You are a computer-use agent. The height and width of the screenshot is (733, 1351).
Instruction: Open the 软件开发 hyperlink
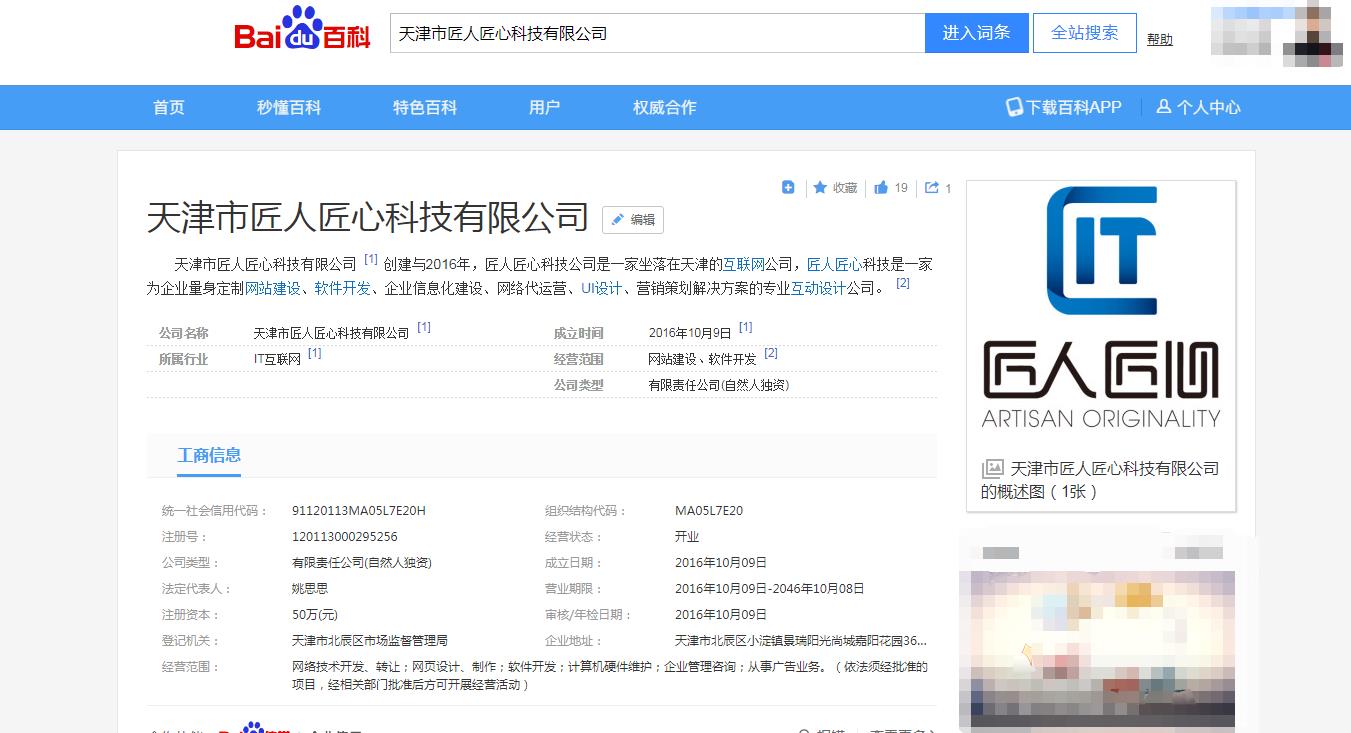pyautogui.click(x=343, y=288)
